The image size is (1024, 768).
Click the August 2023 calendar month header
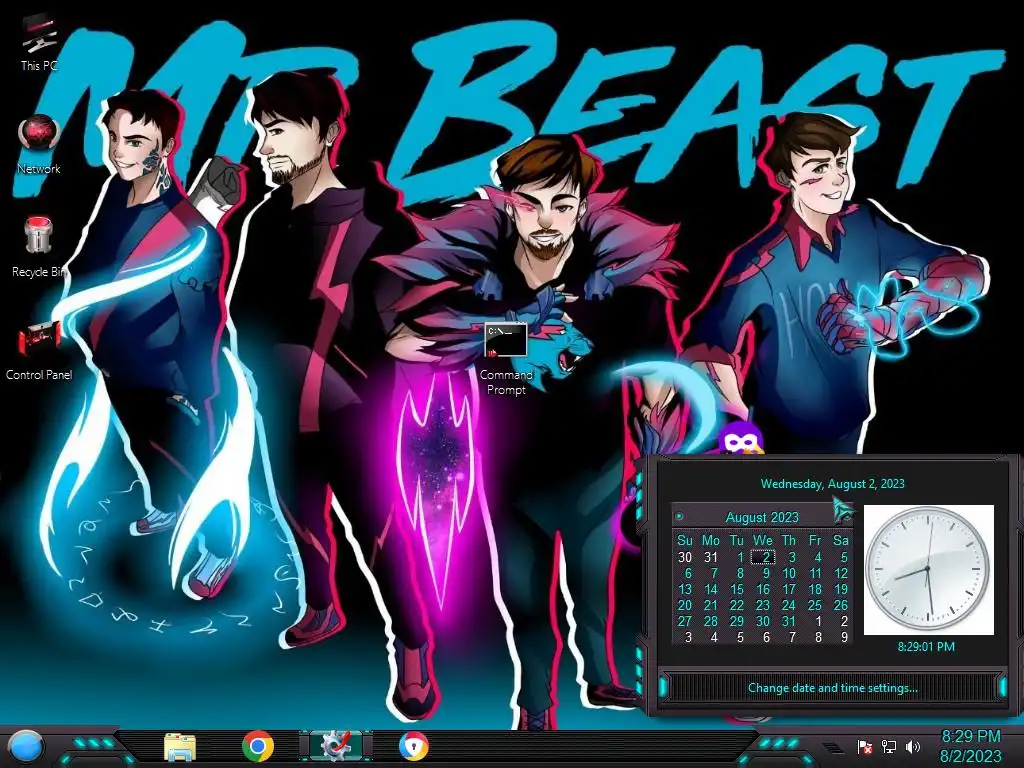pos(762,517)
